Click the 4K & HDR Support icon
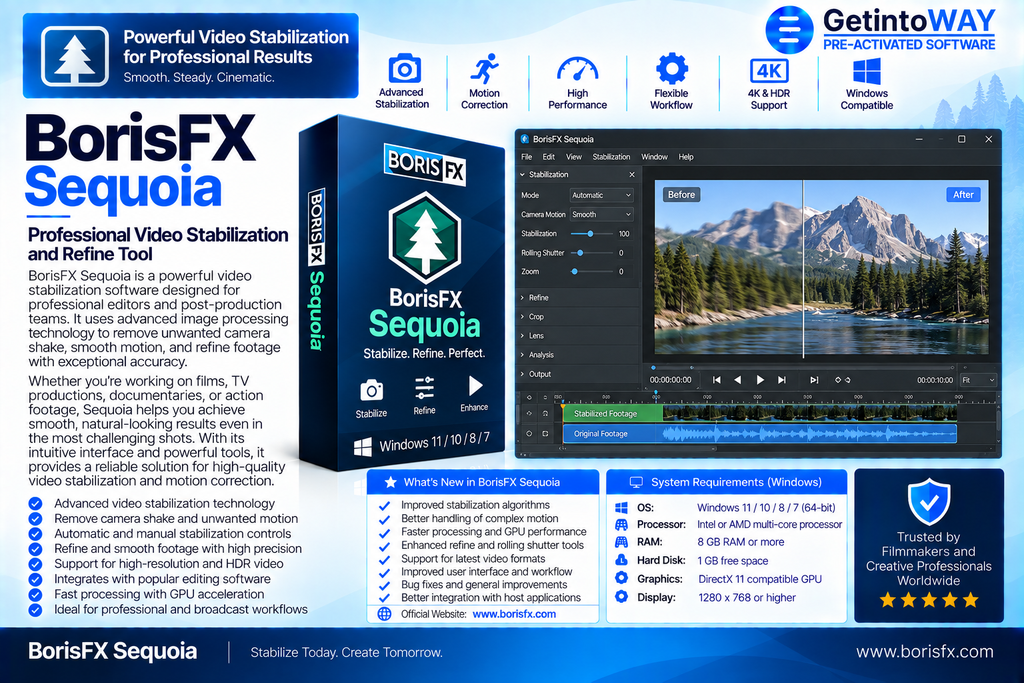 pyautogui.click(x=769, y=71)
